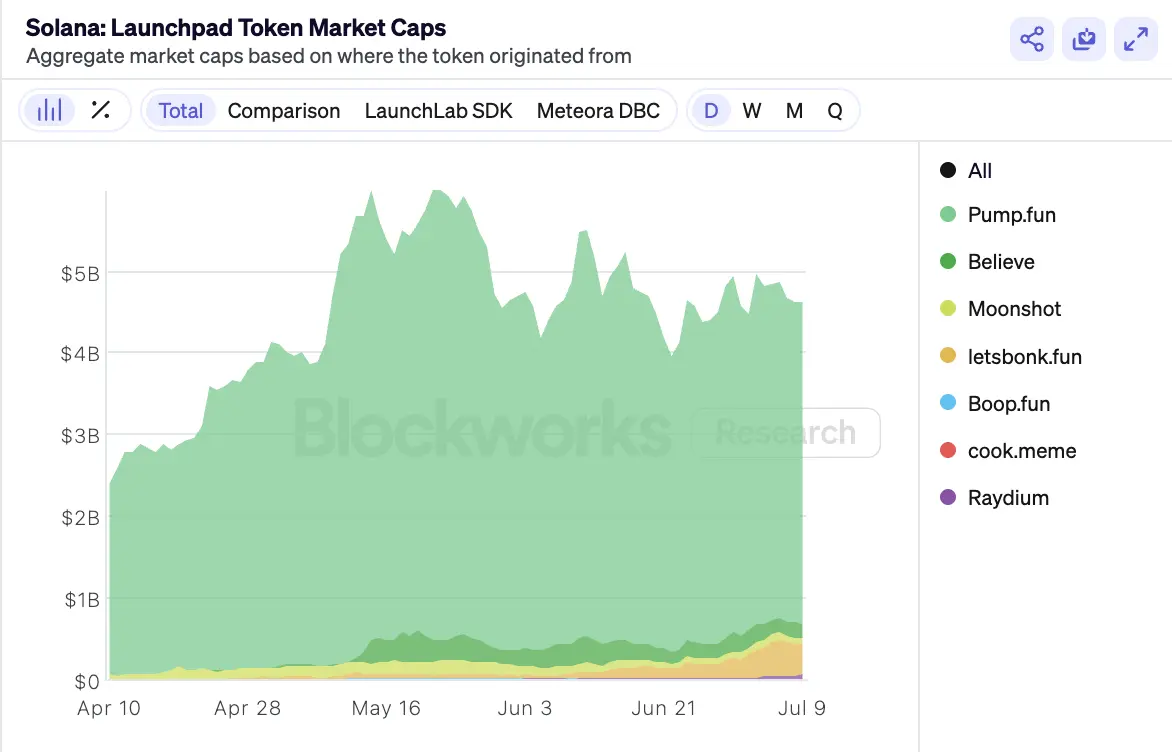Switch to absolute bar chart view
This screenshot has height=752, width=1172.
49,110
